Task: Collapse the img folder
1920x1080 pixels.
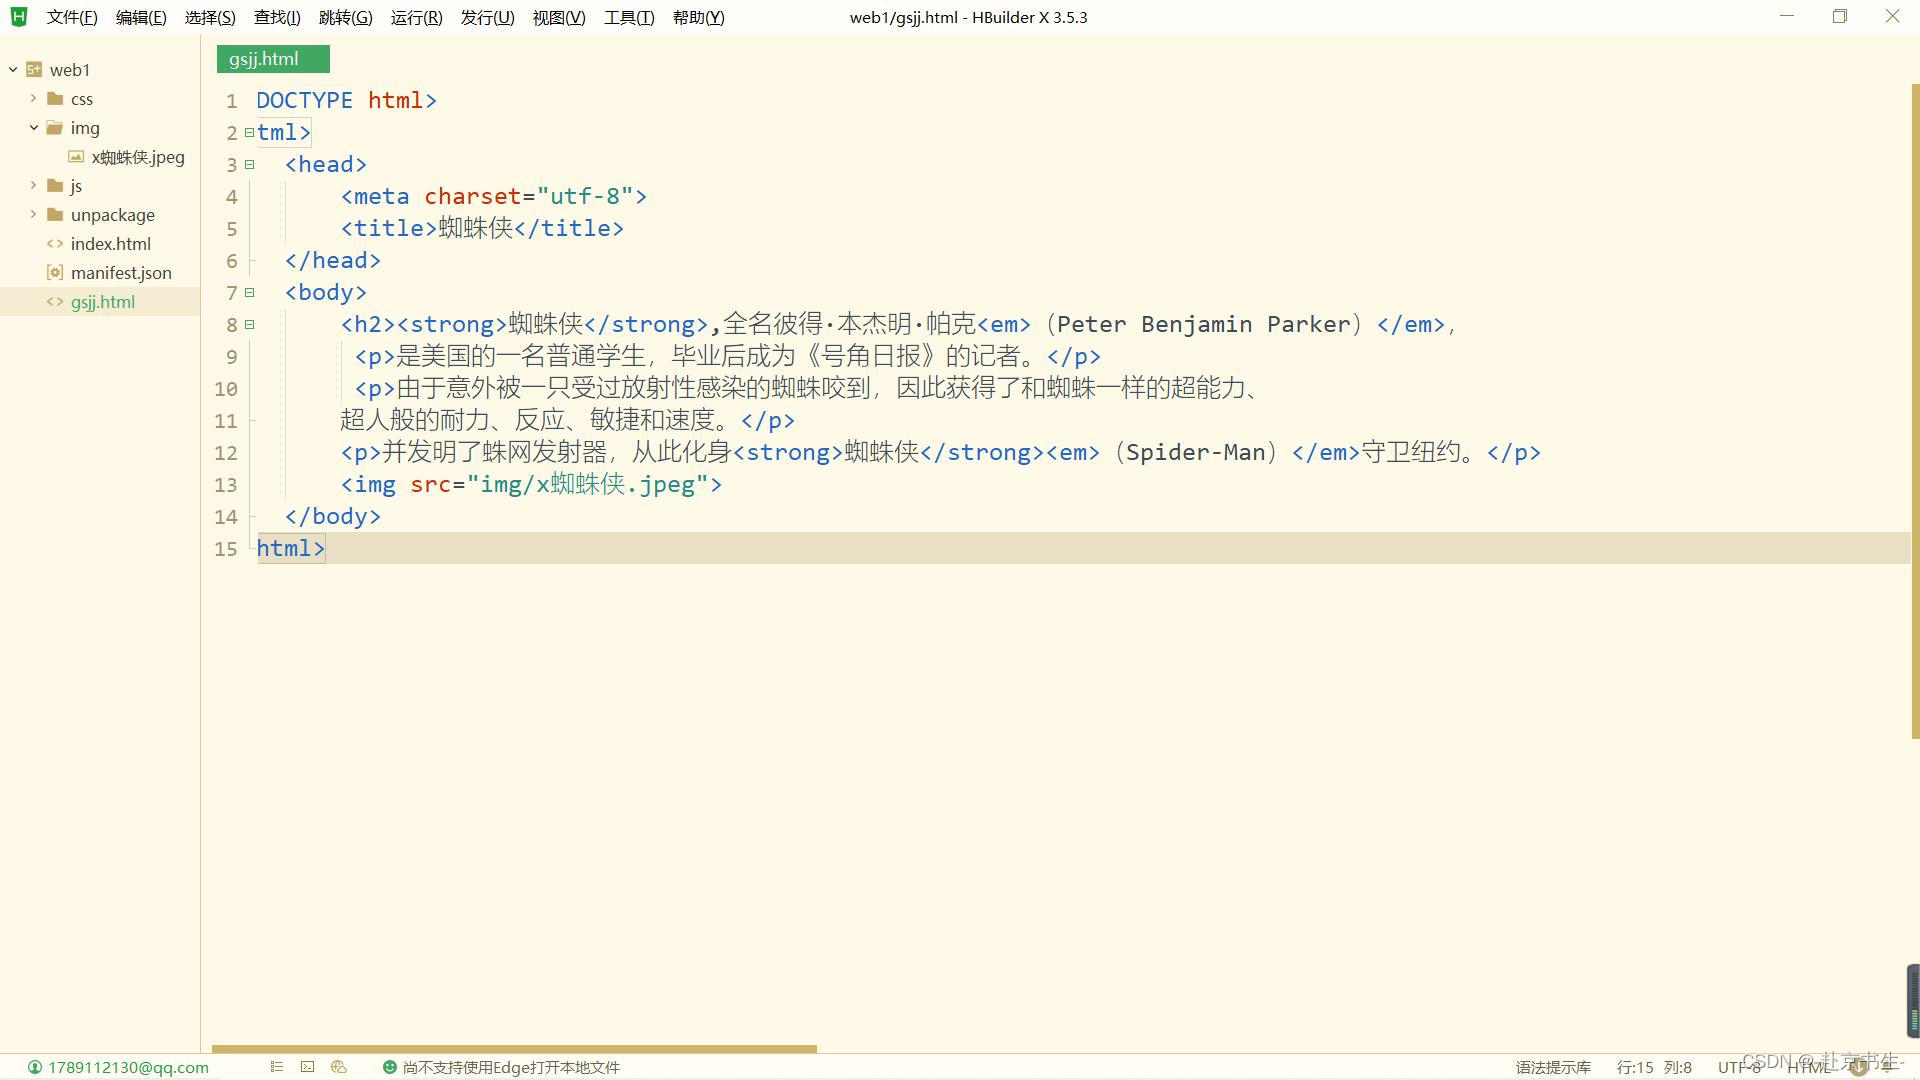Action: [x=33, y=127]
